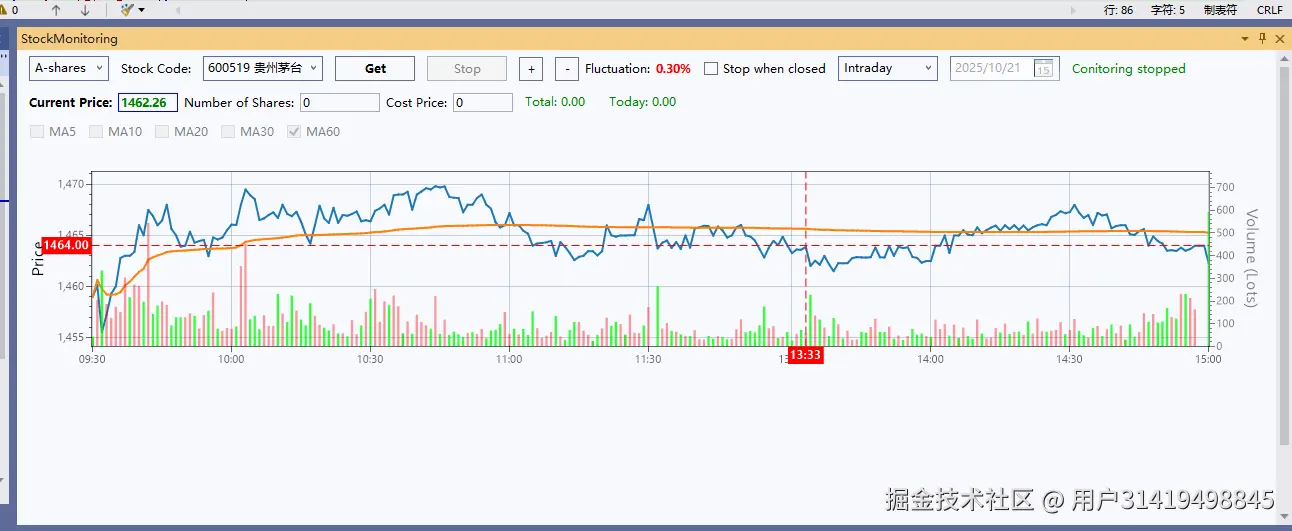Open the Intraday chart type dropdown
Image resolution: width=1292 pixels, height=531 pixels.
pyautogui.click(x=887, y=68)
